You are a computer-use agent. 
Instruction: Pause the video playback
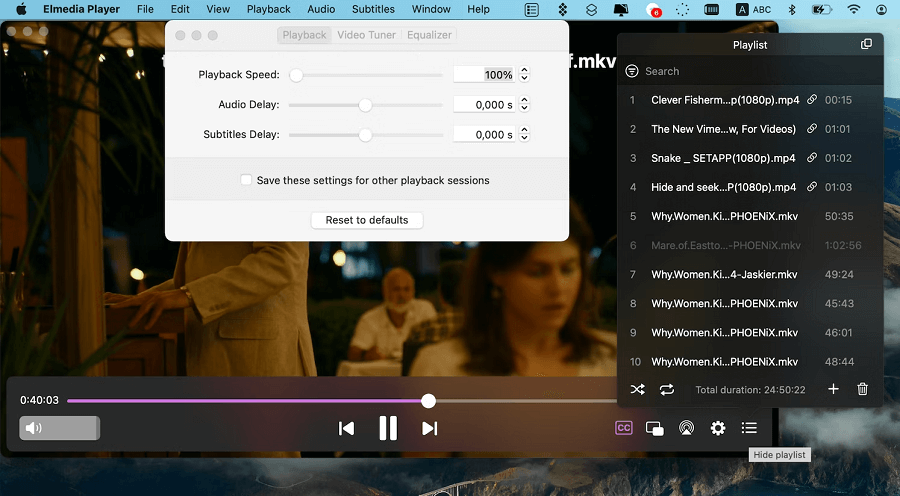[x=388, y=428]
